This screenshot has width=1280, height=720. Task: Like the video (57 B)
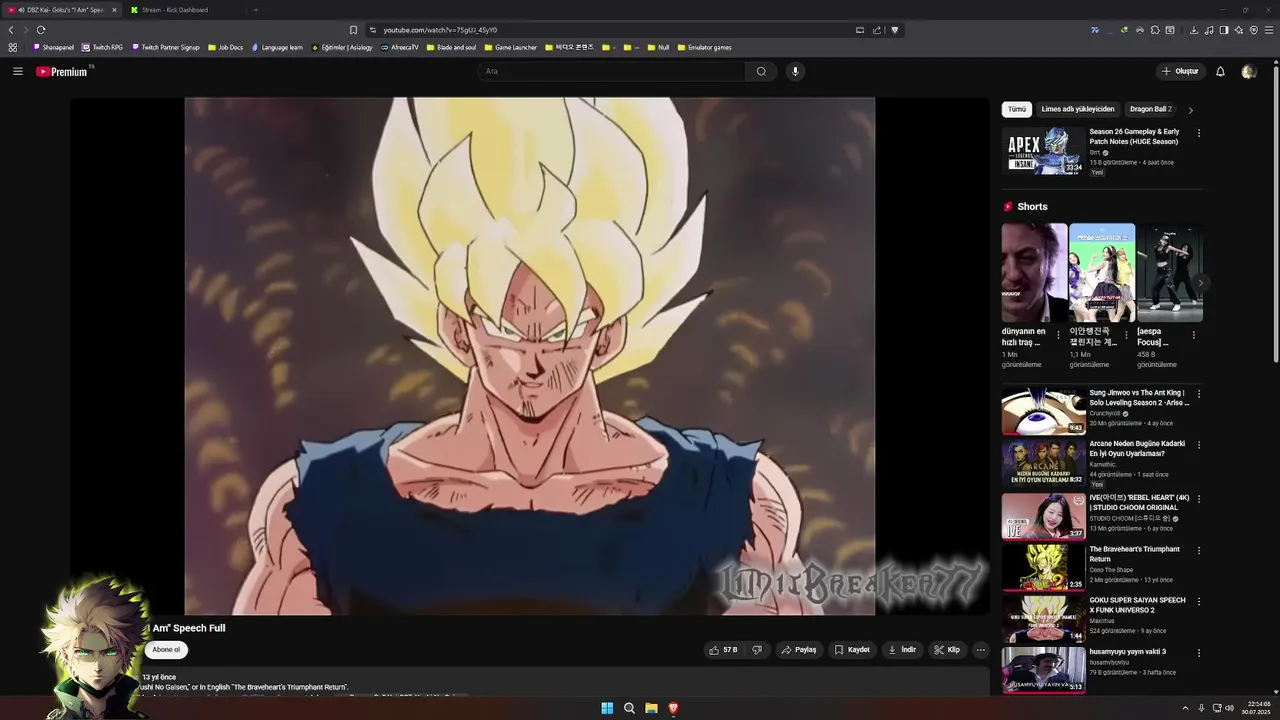pos(723,650)
